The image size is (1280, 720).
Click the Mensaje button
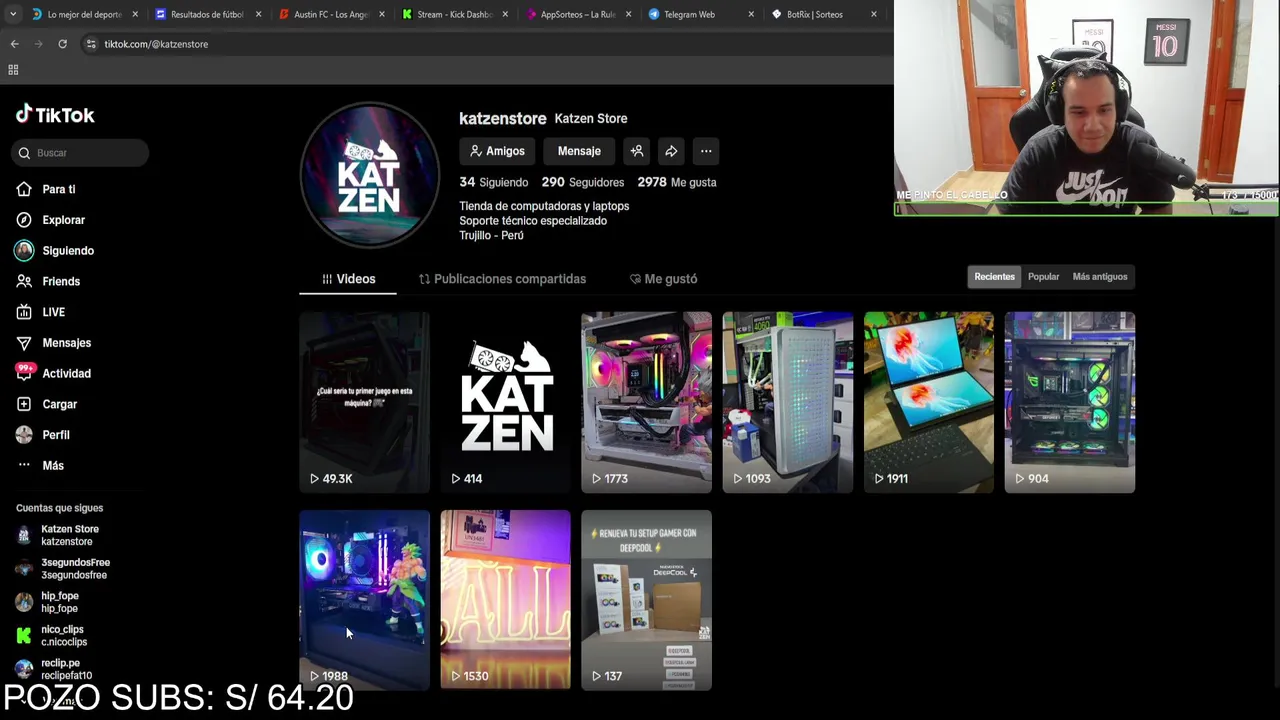[x=579, y=151]
